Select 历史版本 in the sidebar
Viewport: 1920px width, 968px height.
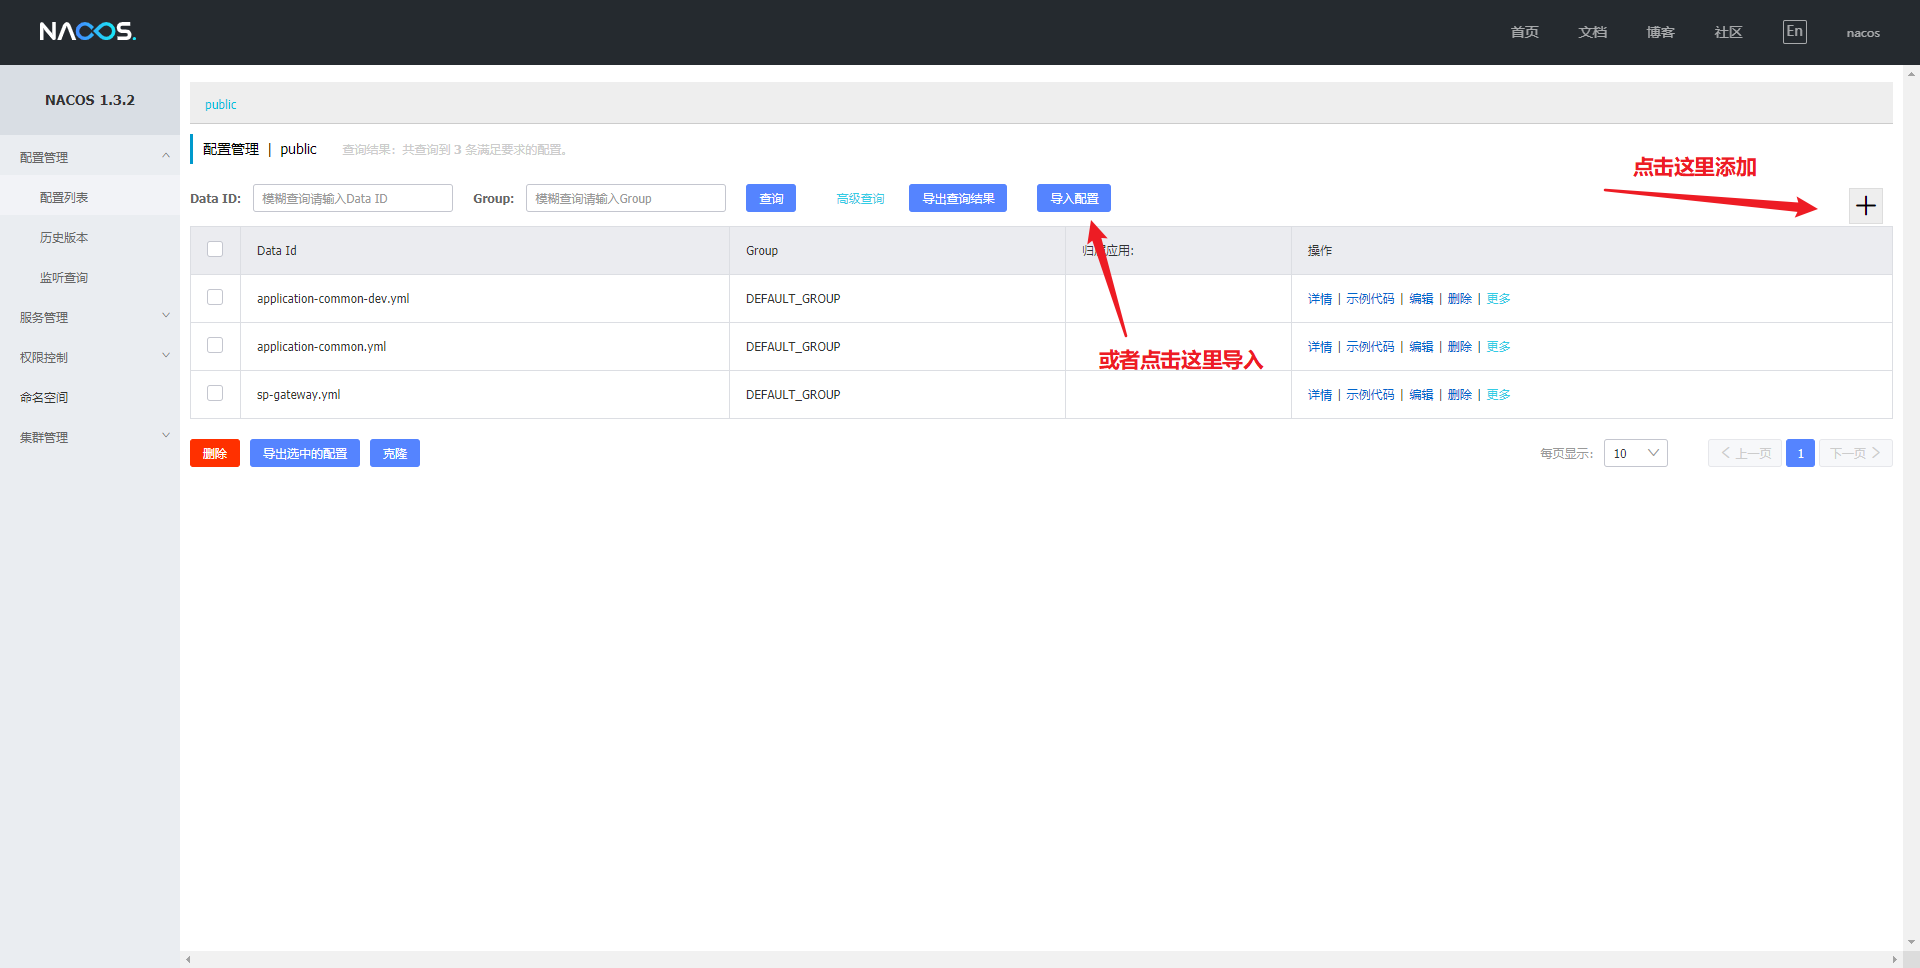[x=90, y=237]
